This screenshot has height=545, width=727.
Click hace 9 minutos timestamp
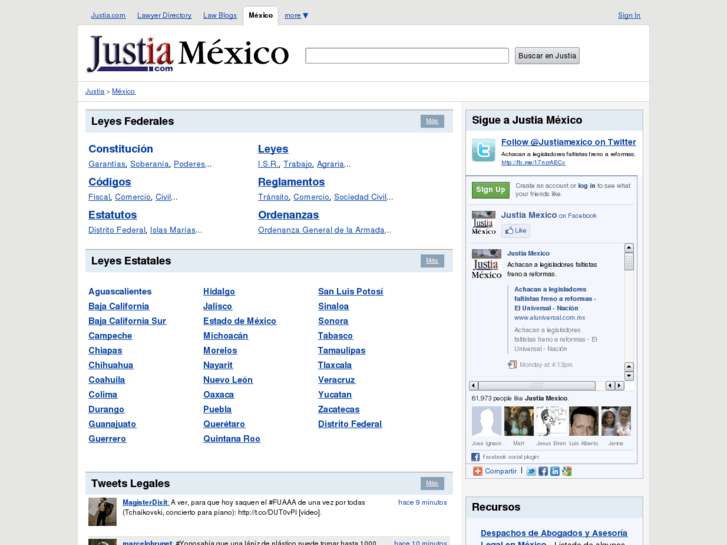[x=422, y=502]
